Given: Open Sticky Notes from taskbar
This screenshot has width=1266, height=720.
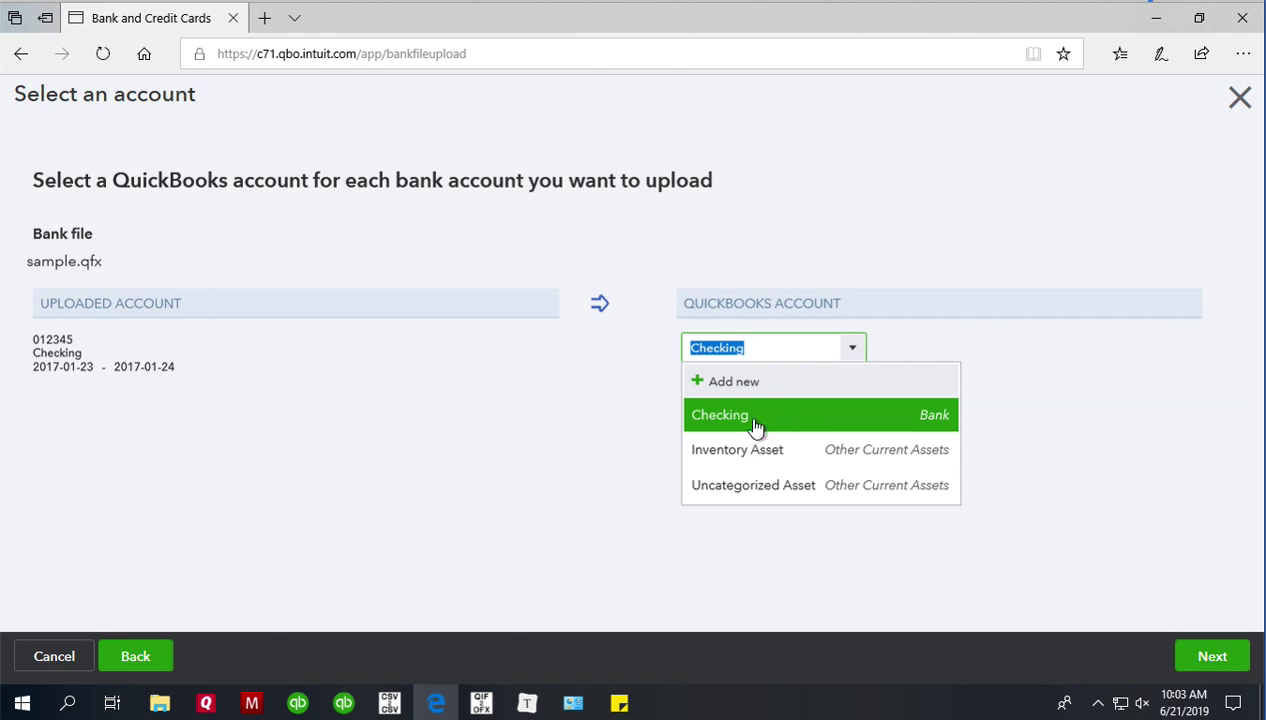Looking at the screenshot, I should tap(619, 703).
